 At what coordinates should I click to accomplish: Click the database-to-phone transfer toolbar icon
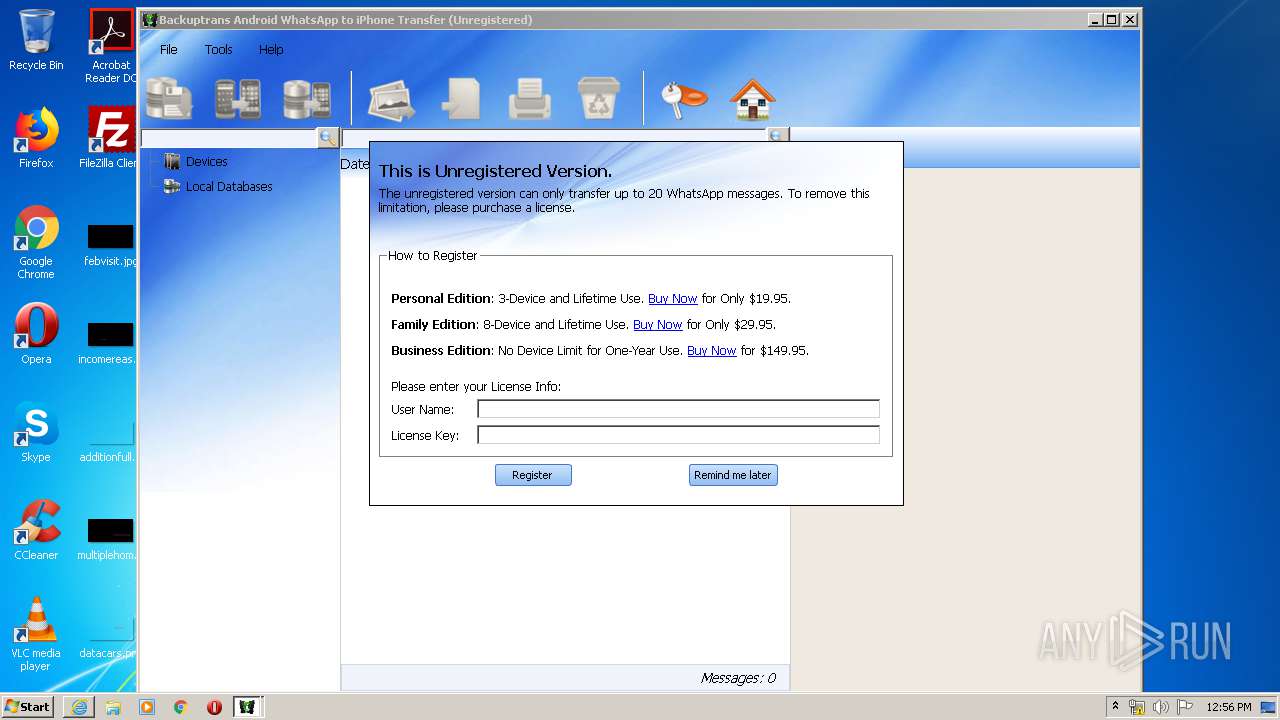(x=307, y=99)
